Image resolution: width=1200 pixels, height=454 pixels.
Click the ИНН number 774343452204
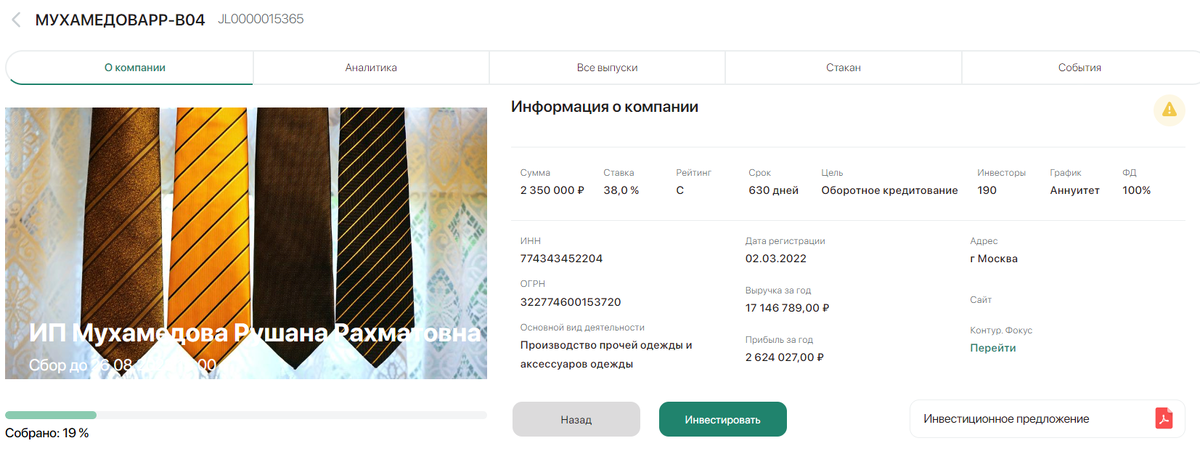tap(562, 259)
